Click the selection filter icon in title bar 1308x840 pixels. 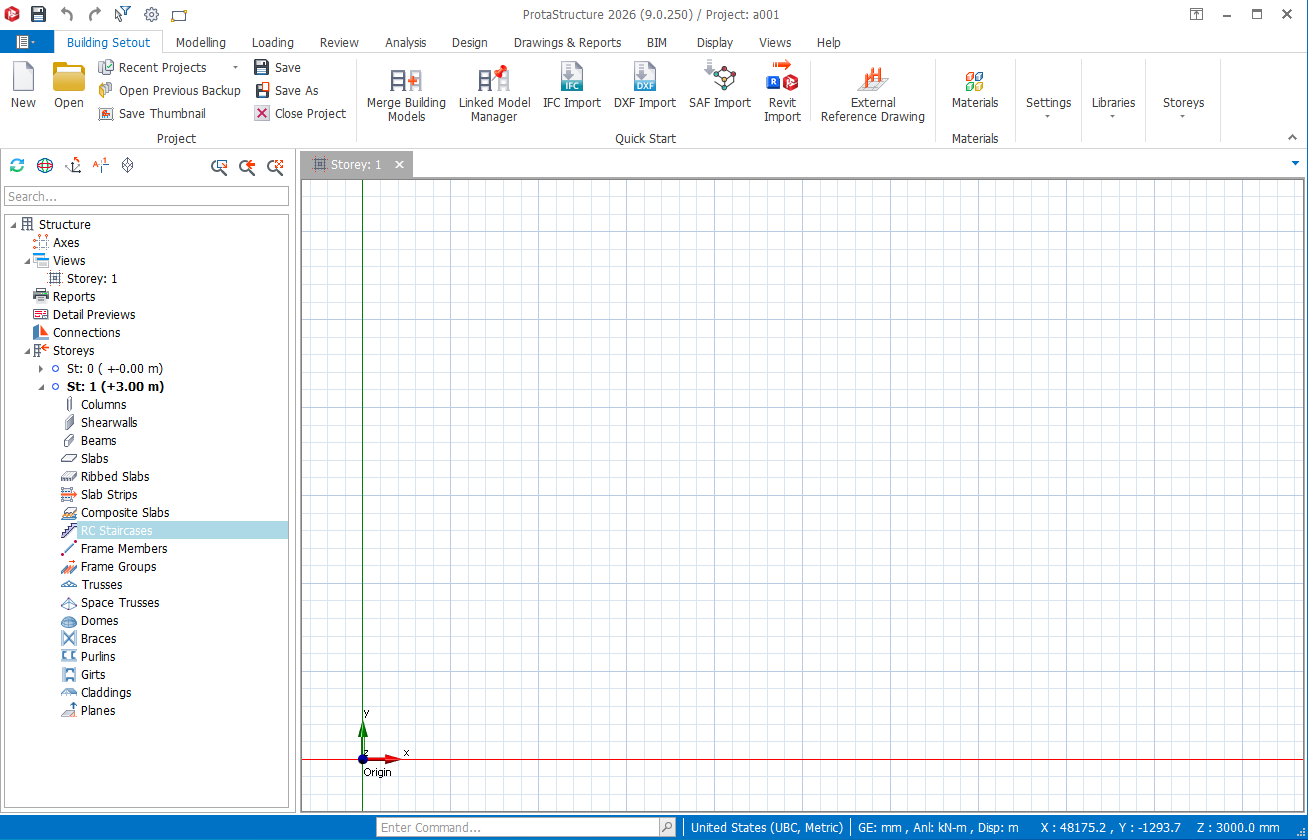123,14
